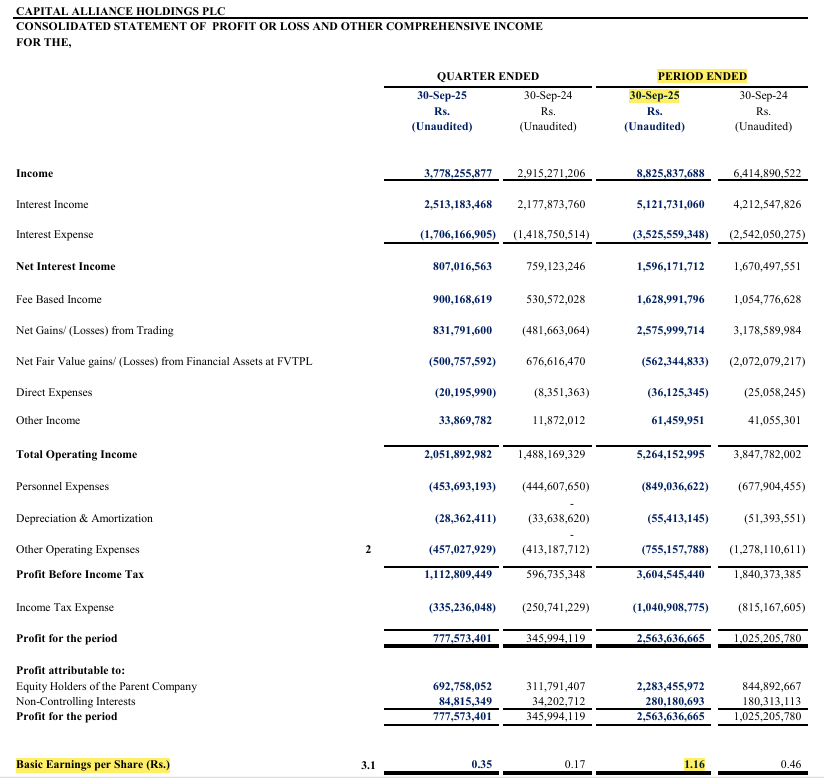Screen dimensions: 824x778
Task: Click the 'CAPITAL ALLIANCE HOLDINGS PLC' heading
Action: [x=120, y=11]
